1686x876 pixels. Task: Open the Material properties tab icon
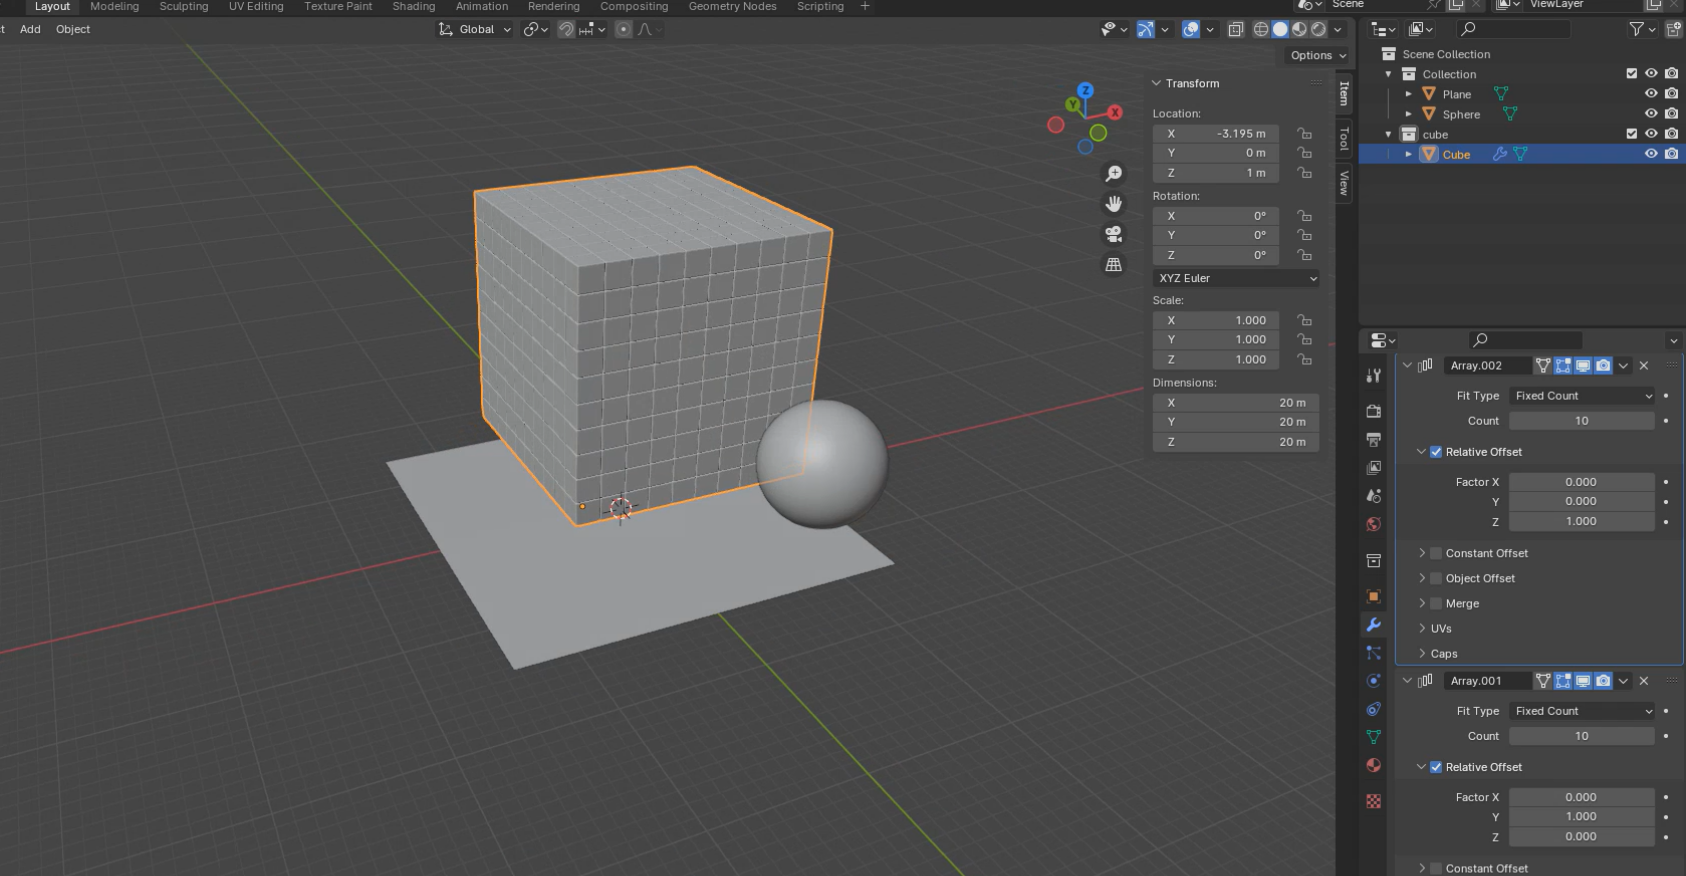(1374, 765)
